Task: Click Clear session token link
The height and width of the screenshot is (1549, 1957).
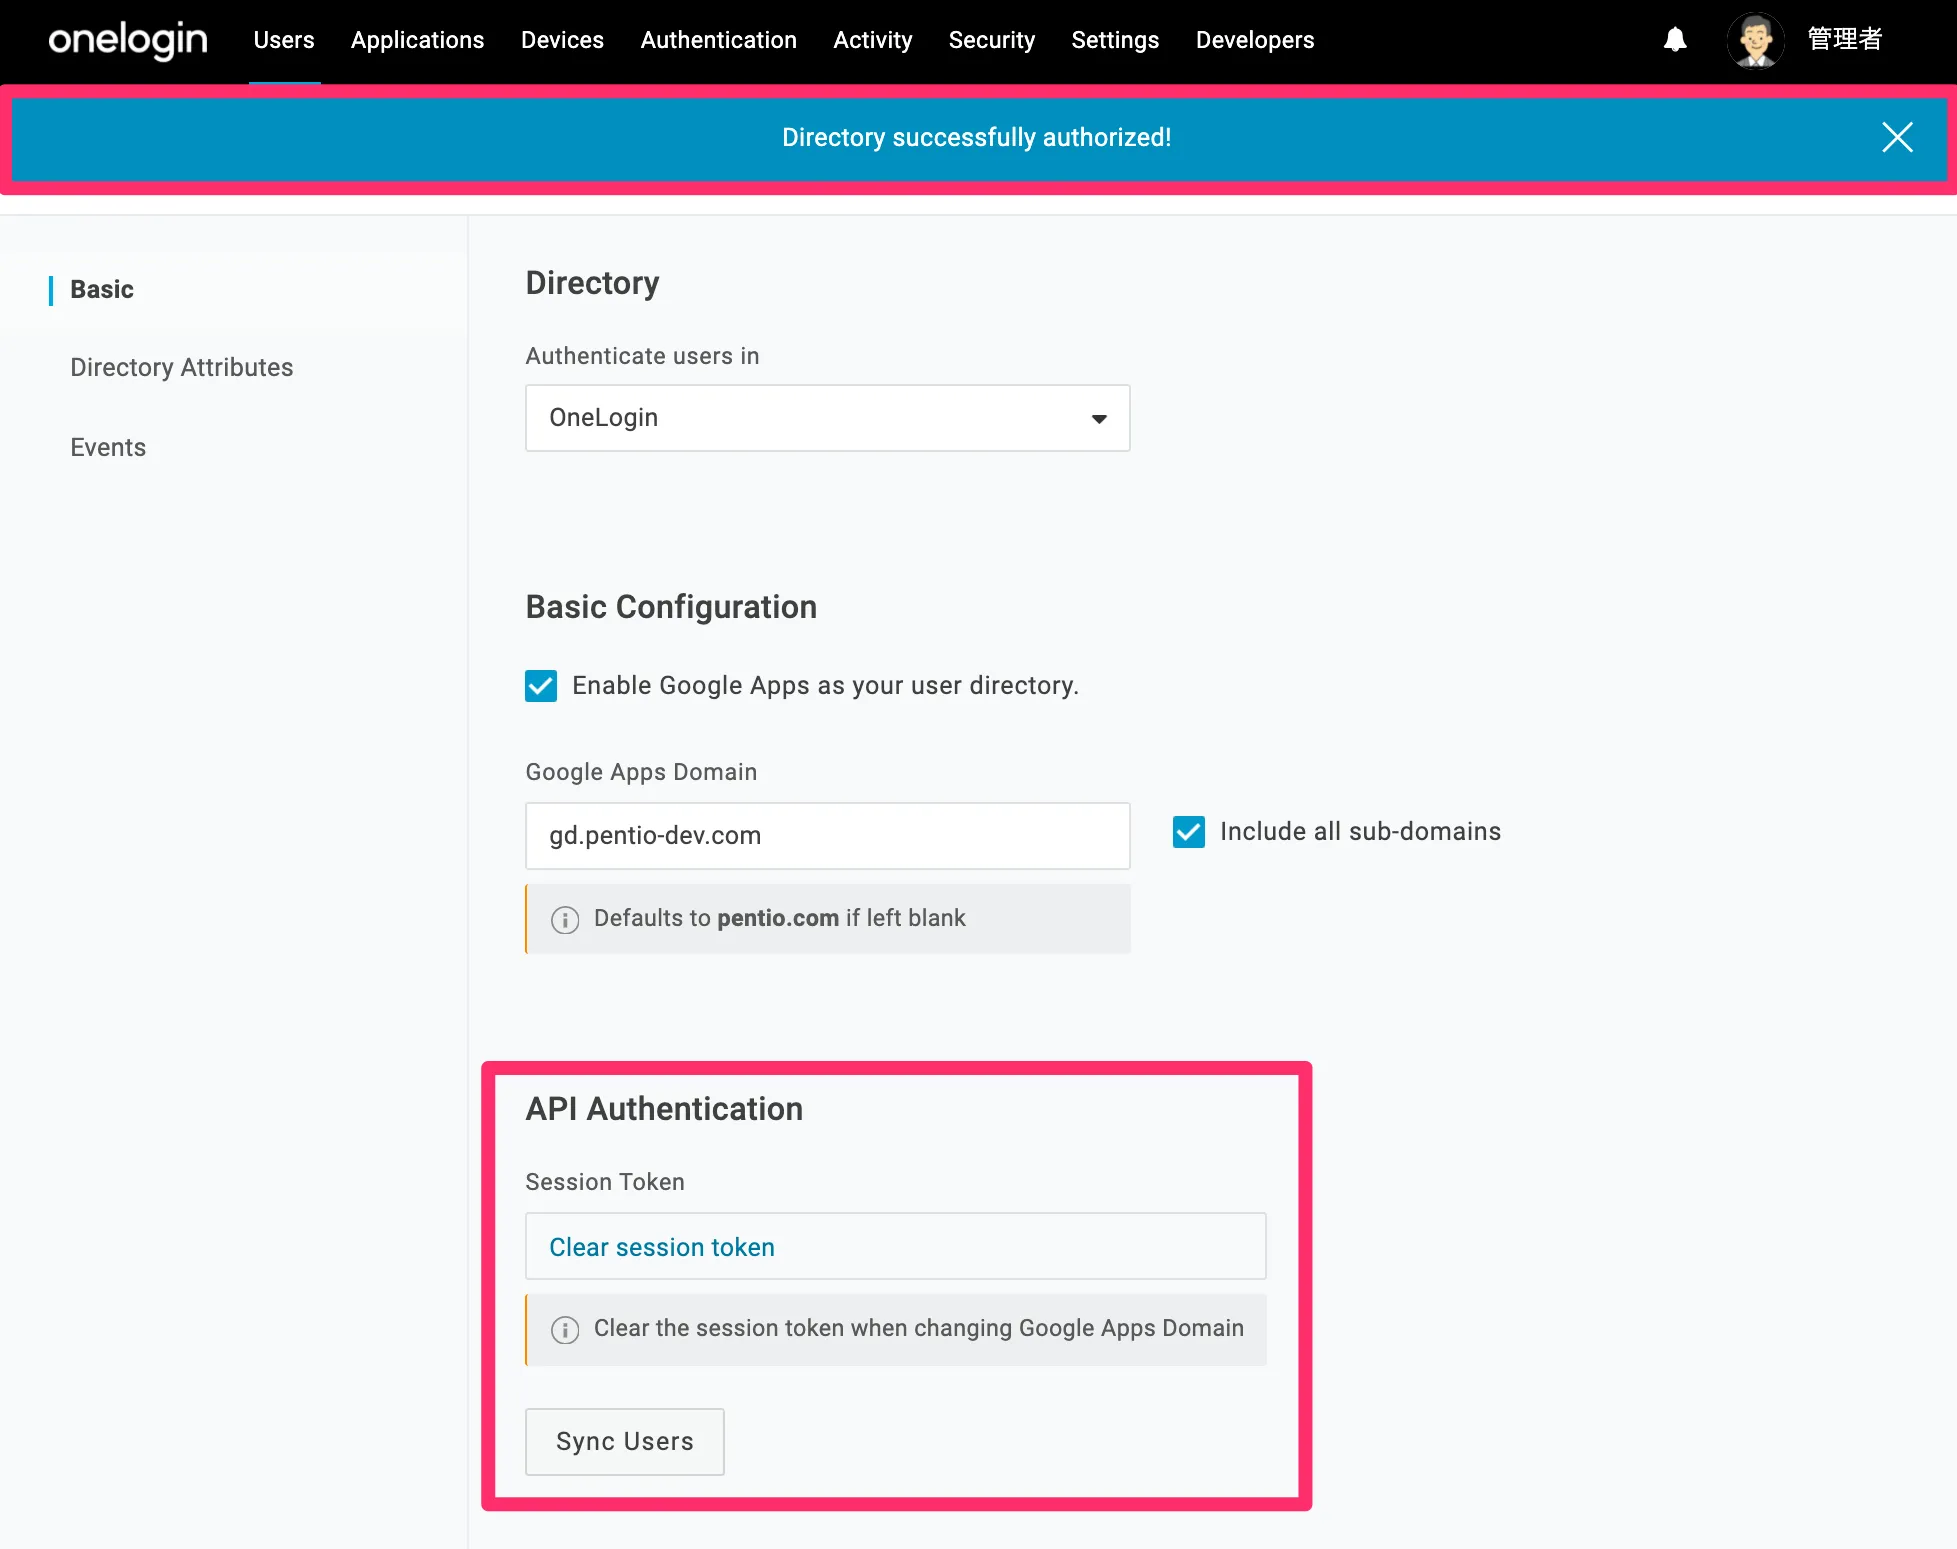Action: point(661,1247)
